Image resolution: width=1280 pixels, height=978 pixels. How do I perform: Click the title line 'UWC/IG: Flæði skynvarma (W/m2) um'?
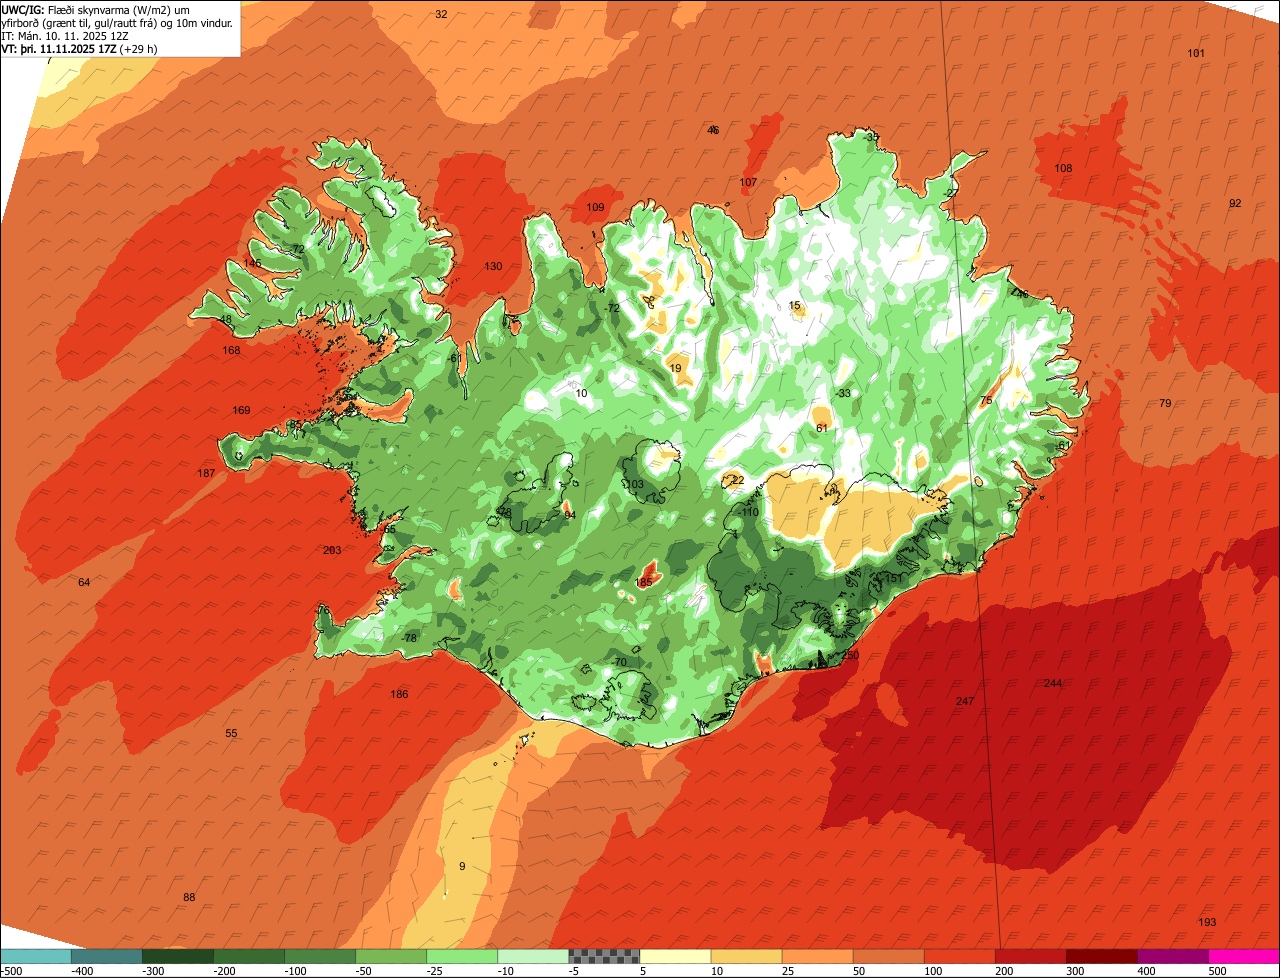(x=97, y=9)
